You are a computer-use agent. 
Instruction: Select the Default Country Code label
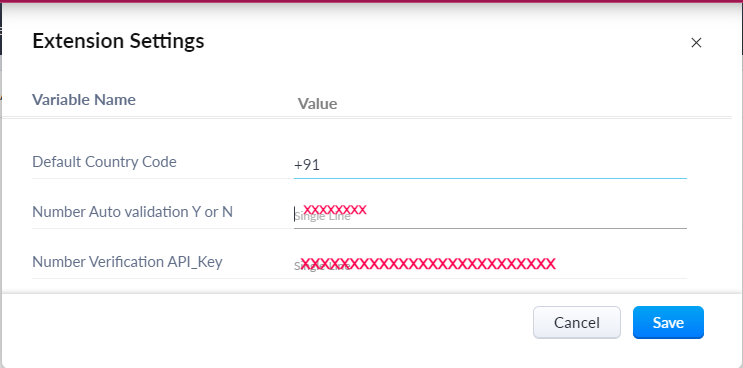coord(104,162)
